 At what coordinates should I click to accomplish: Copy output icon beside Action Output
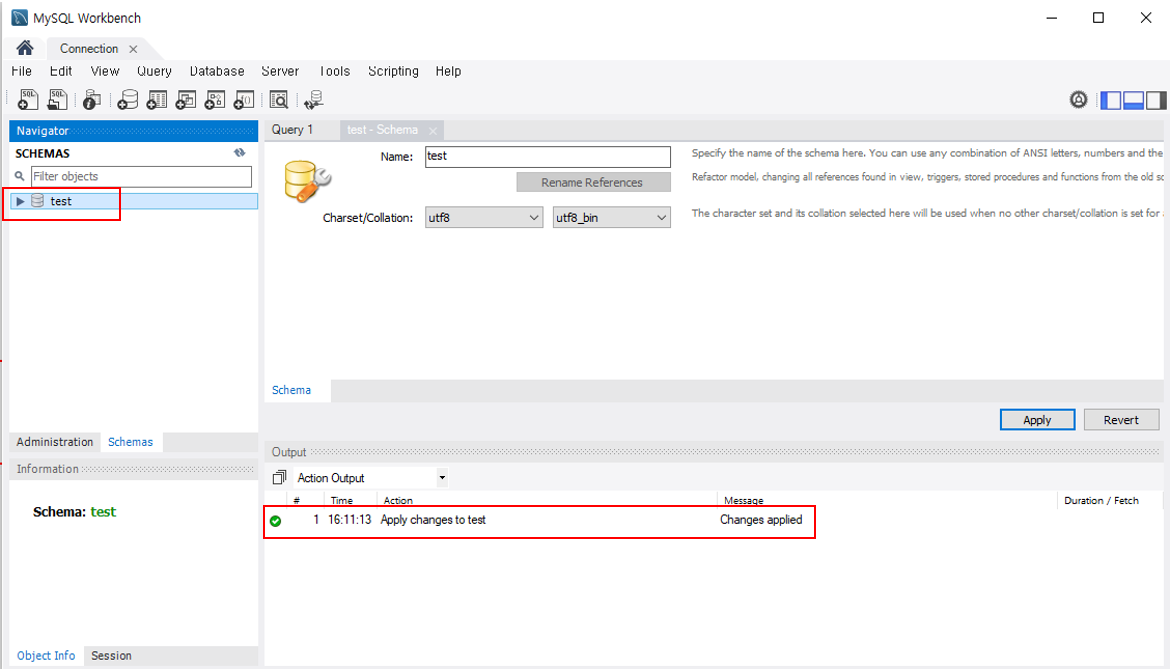279,477
